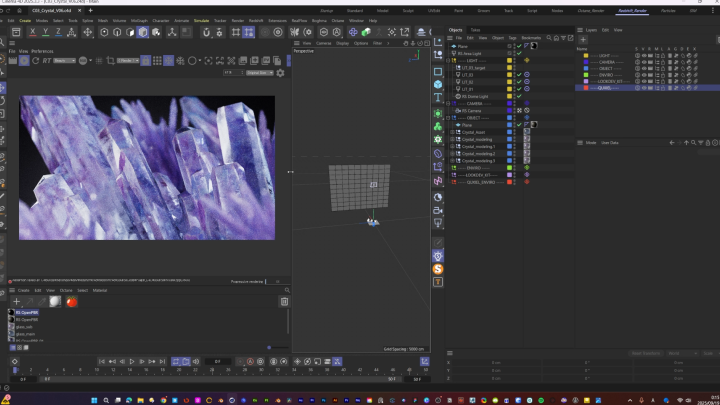The width and height of the screenshot is (720, 405).
Task: Click the crystal render preview image
Action: (x=147, y=168)
